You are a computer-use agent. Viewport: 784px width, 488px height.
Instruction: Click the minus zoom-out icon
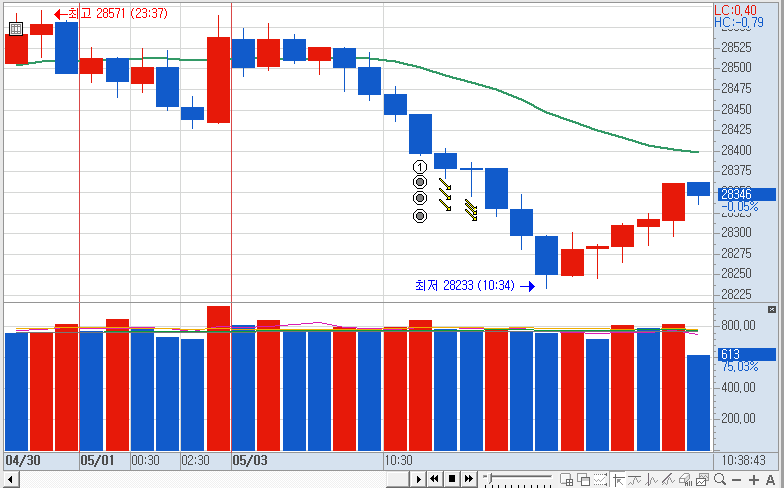(736, 480)
